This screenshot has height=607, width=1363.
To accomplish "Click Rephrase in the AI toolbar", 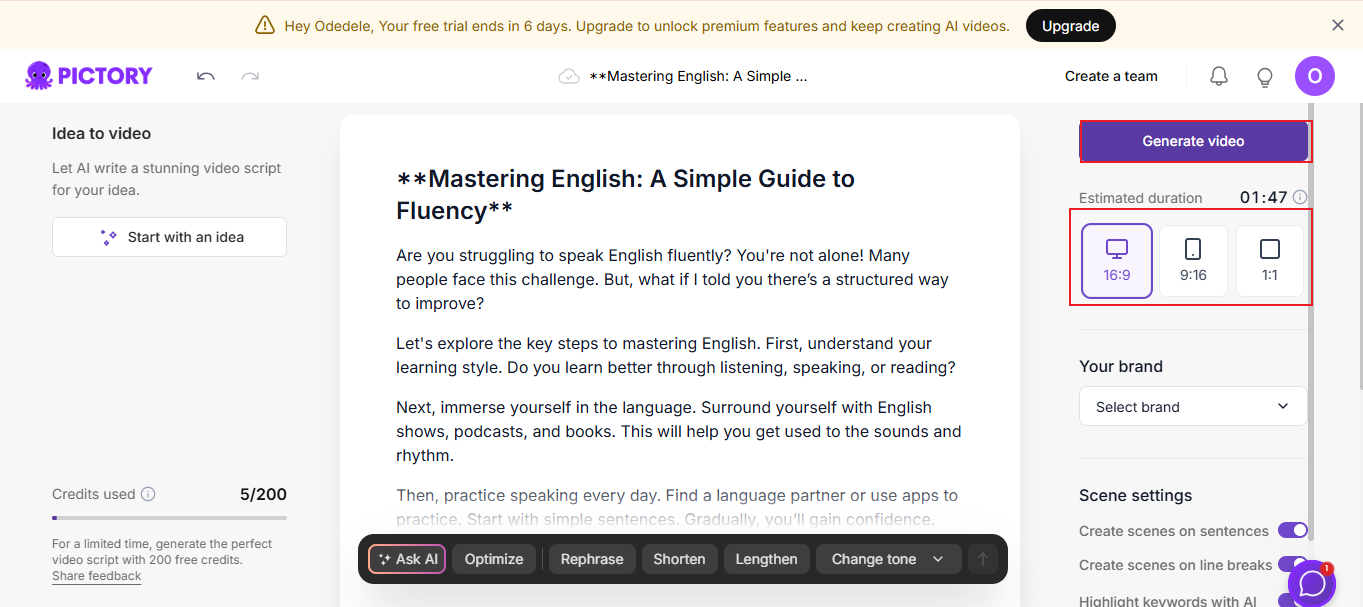I will click(592, 559).
